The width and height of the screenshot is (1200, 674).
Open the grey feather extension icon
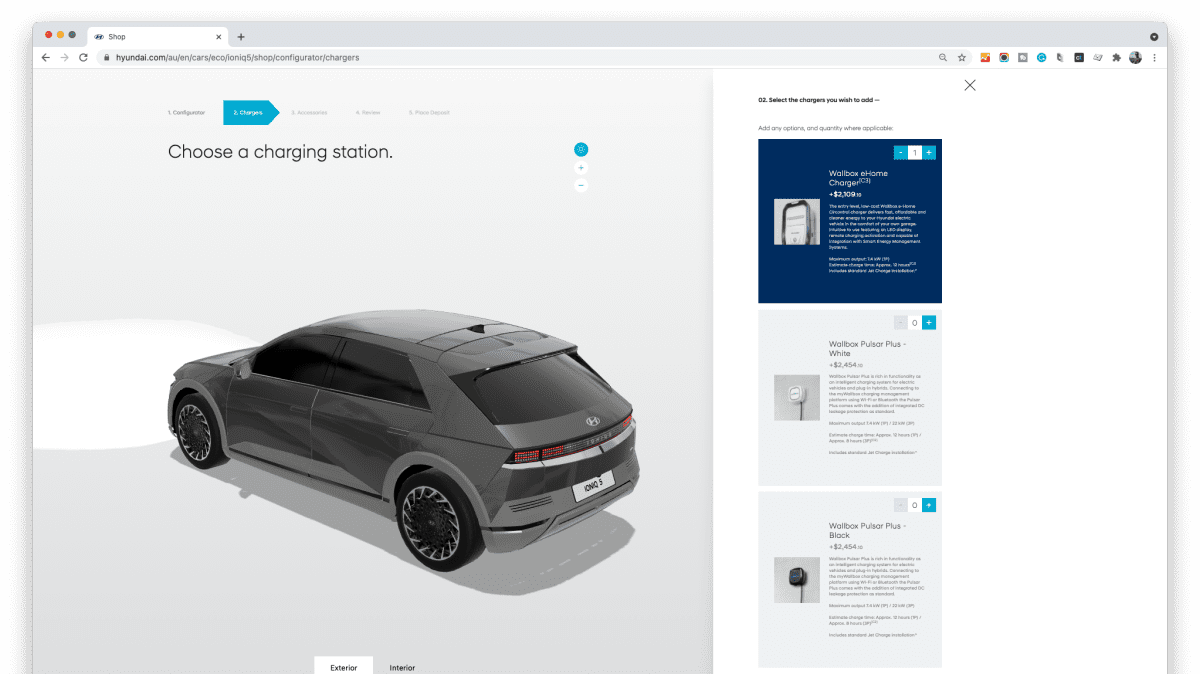click(x=1060, y=57)
